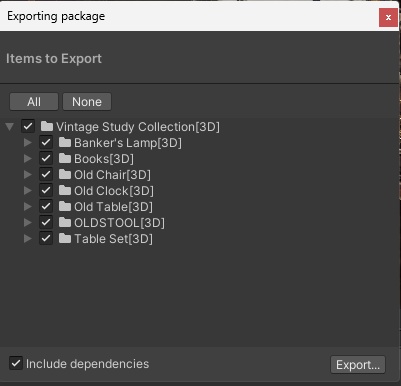Toggle the Include dependencies checkbox
This screenshot has height=386, width=401.
pos(16,363)
